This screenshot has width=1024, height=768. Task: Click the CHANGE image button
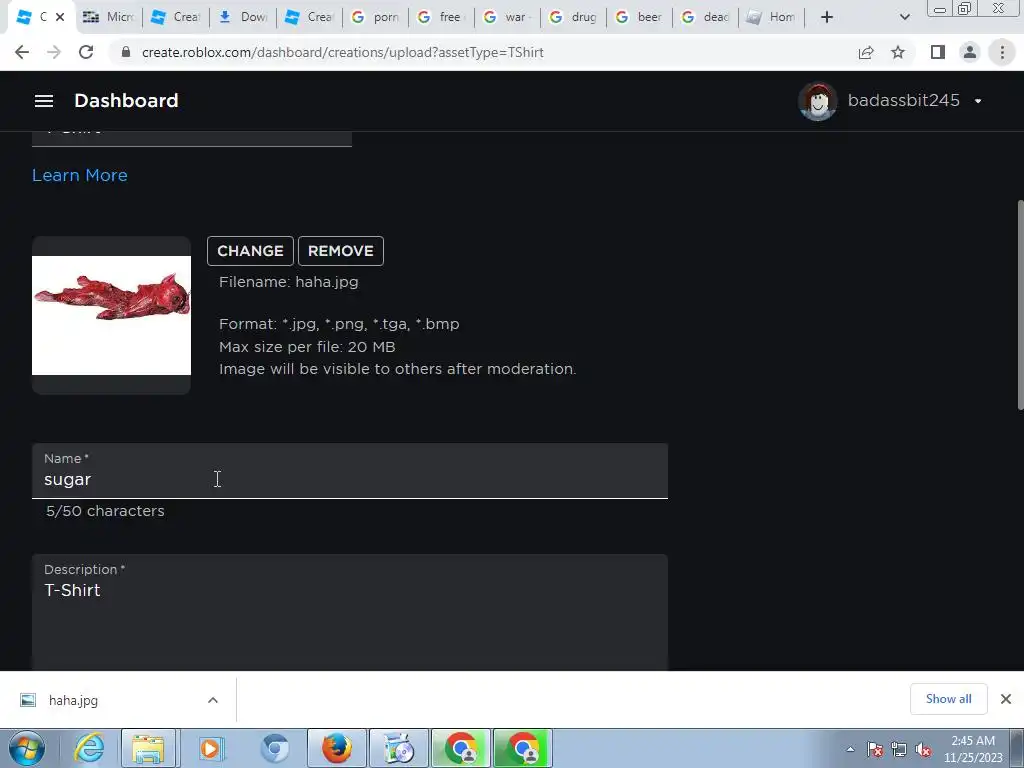tap(250, 251)
